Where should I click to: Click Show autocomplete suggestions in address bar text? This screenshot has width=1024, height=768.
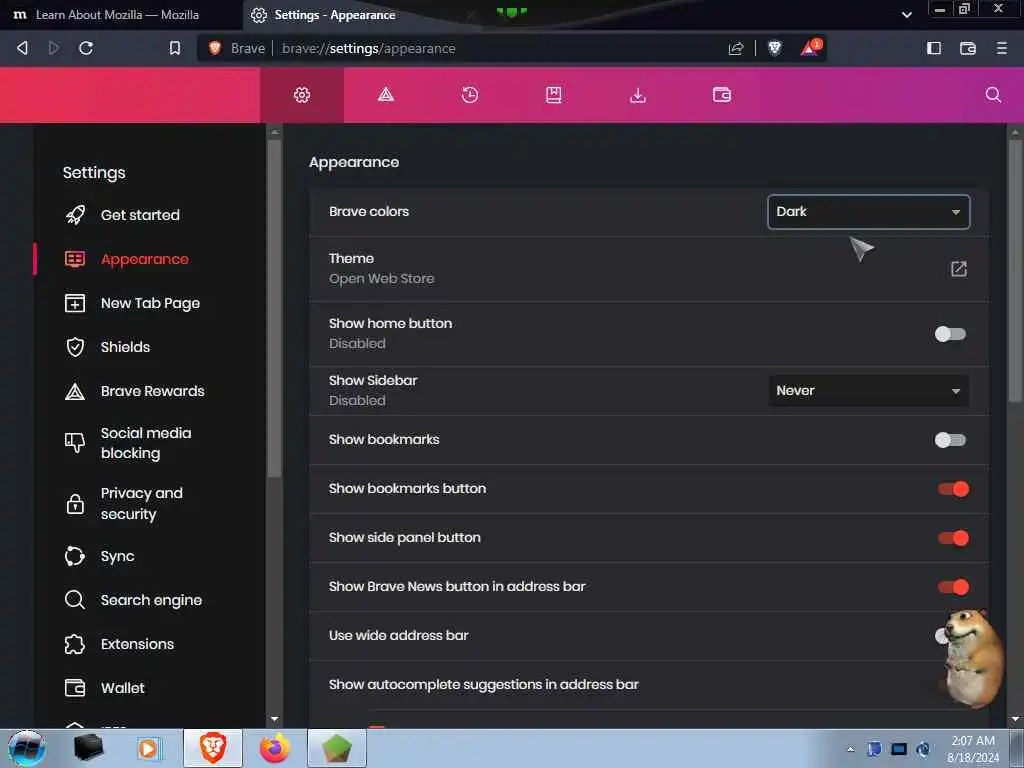click(x=484, y=684)
